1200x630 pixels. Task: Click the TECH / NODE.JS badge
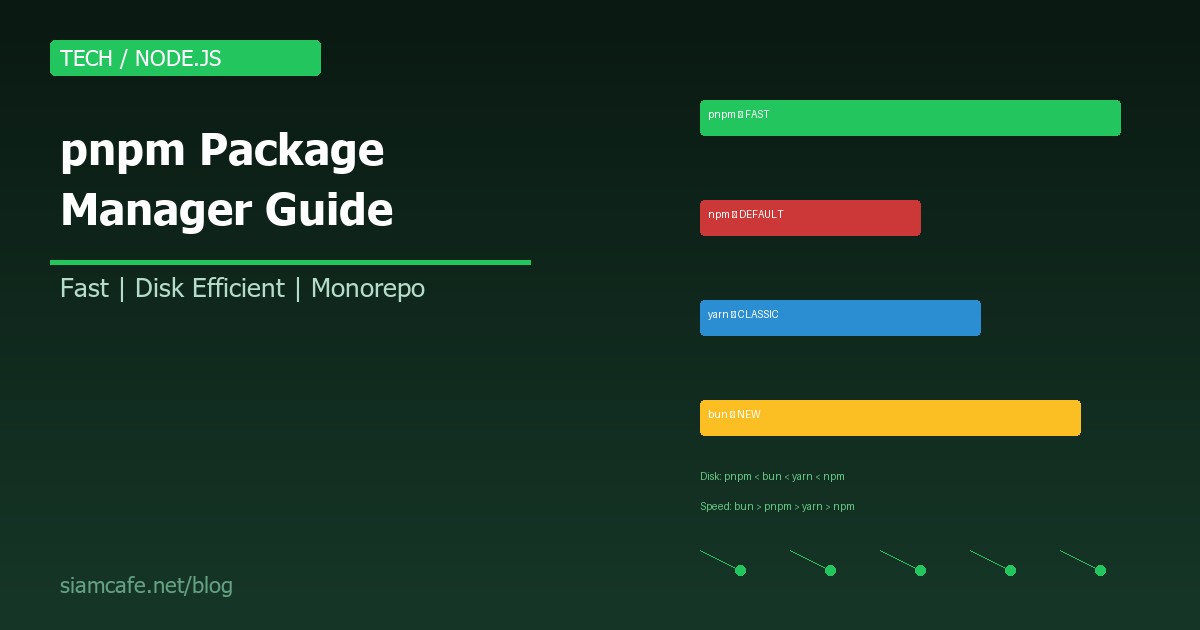(x=185, y=58)
